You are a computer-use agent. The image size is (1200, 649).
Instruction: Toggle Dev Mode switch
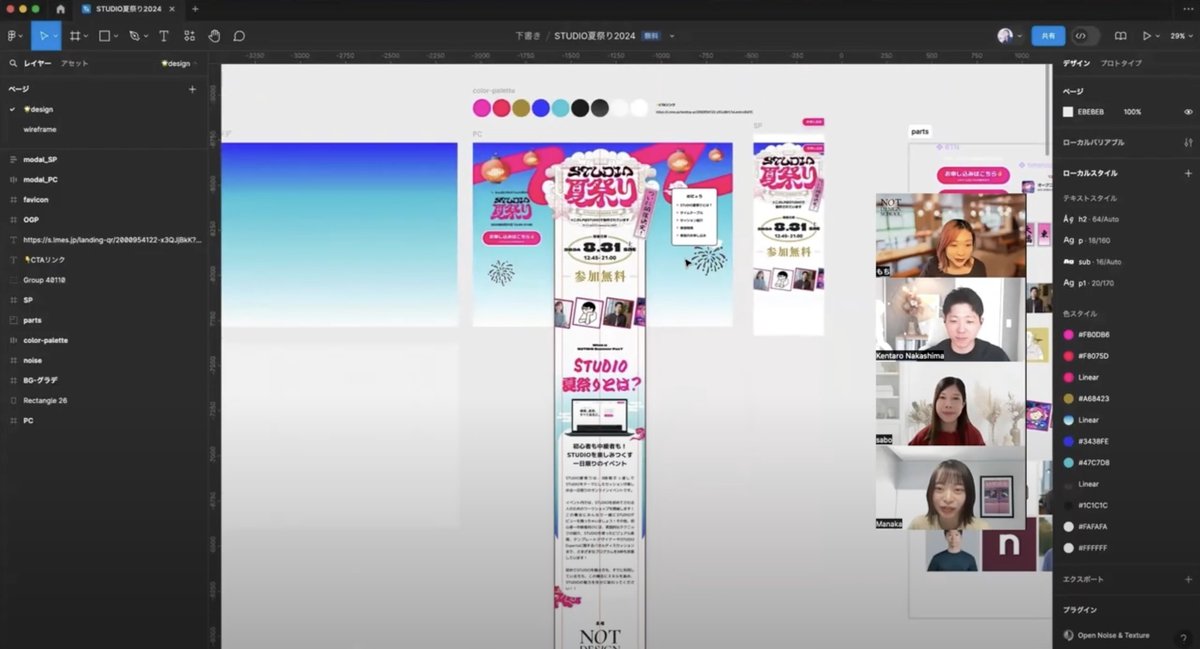[x=1084, y=36]
